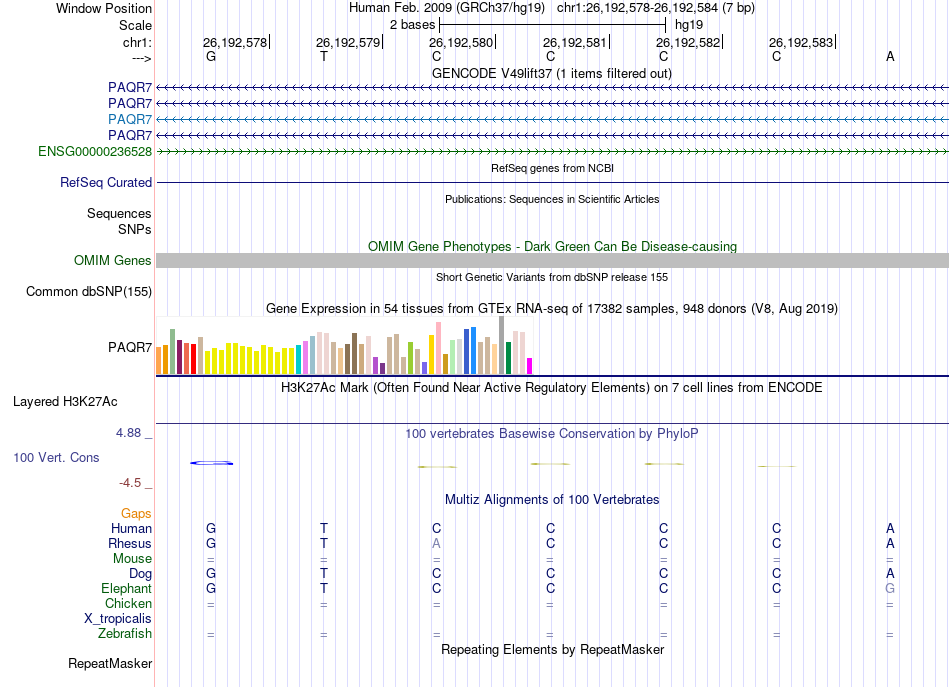Viewport: 950px width, 687px height.
Task: Open Publications: Sequences in Scientific Articles title
Action: [552, 199]
